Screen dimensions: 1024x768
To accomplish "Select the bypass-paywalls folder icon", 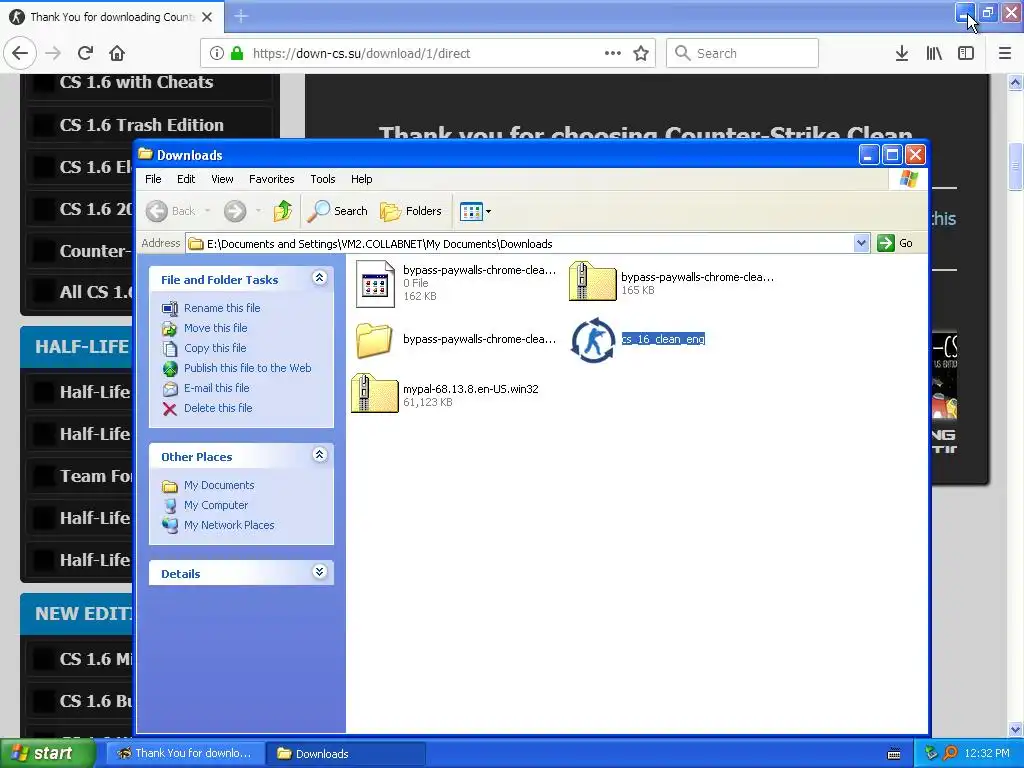I will 374,340.
